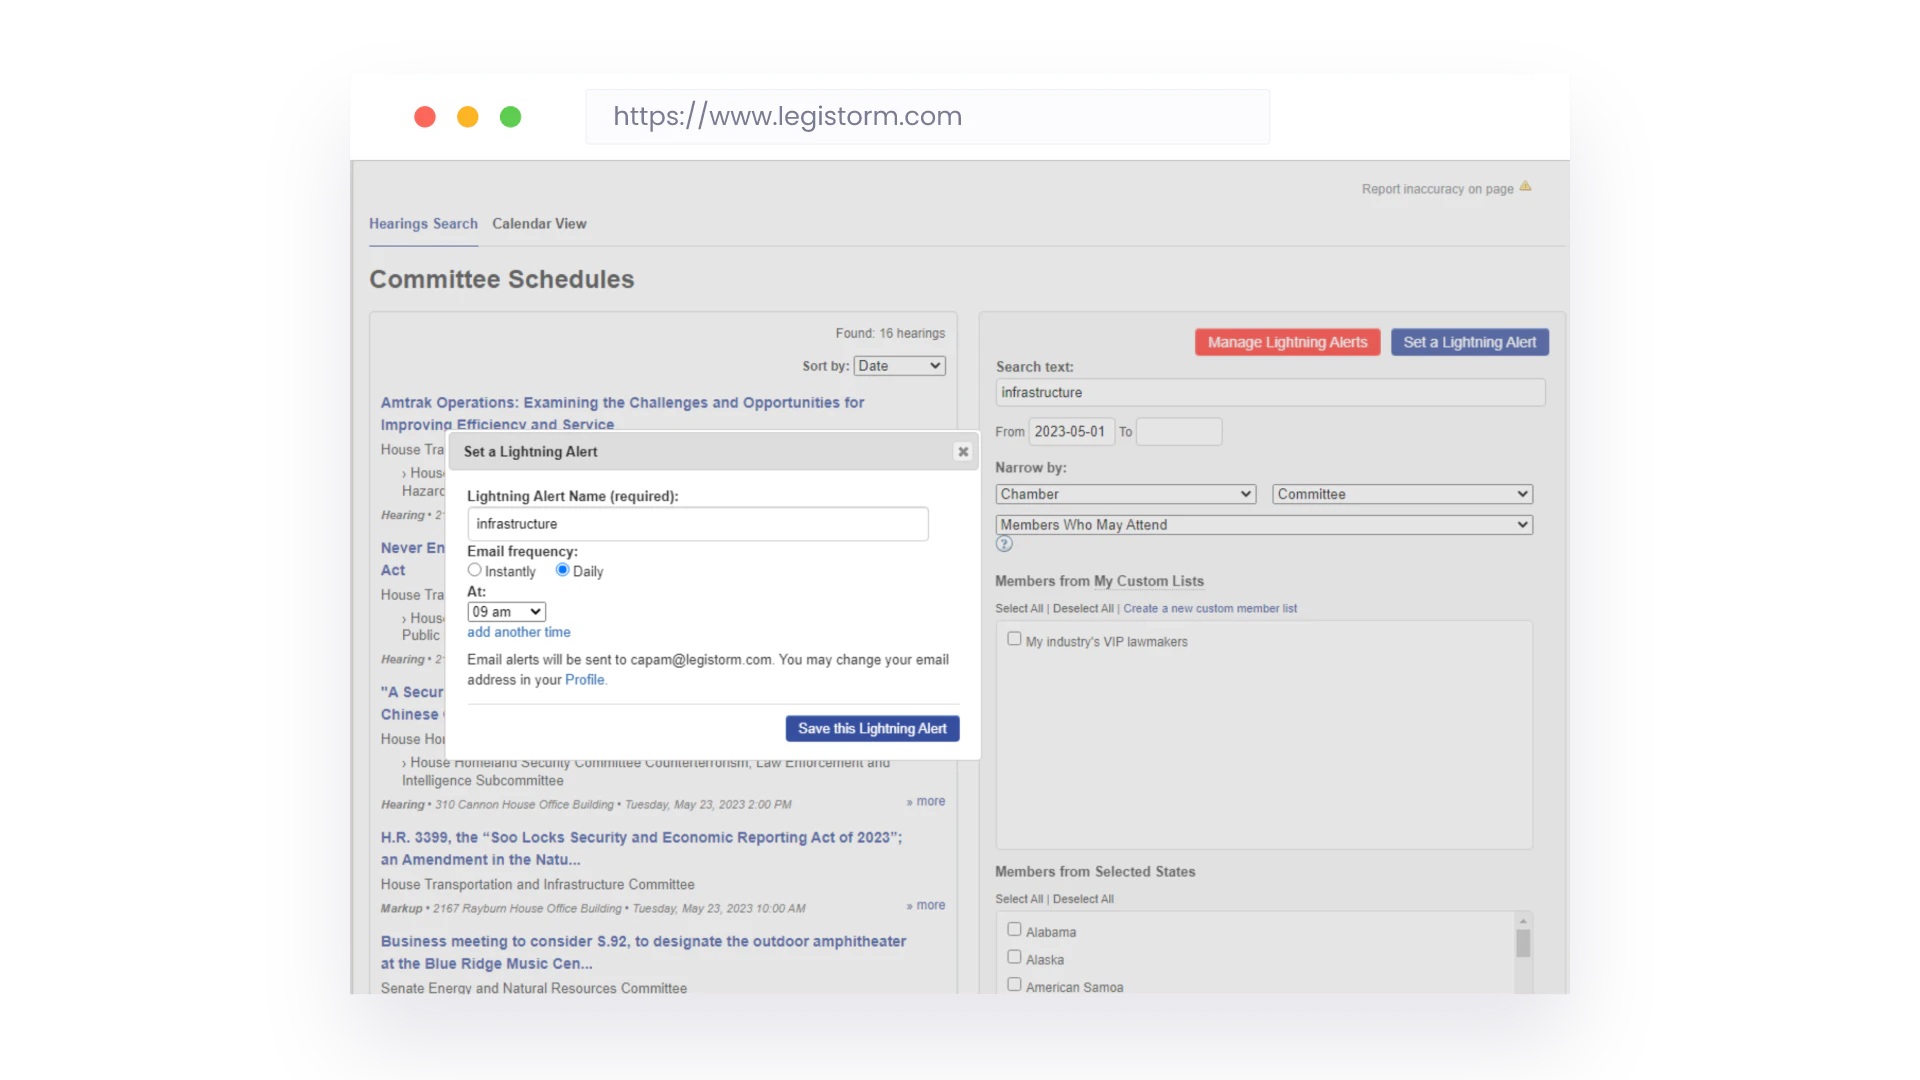1920x1080 pixels.
Task: Close the Set a Lightning Alert dialog
Action: 962,451
